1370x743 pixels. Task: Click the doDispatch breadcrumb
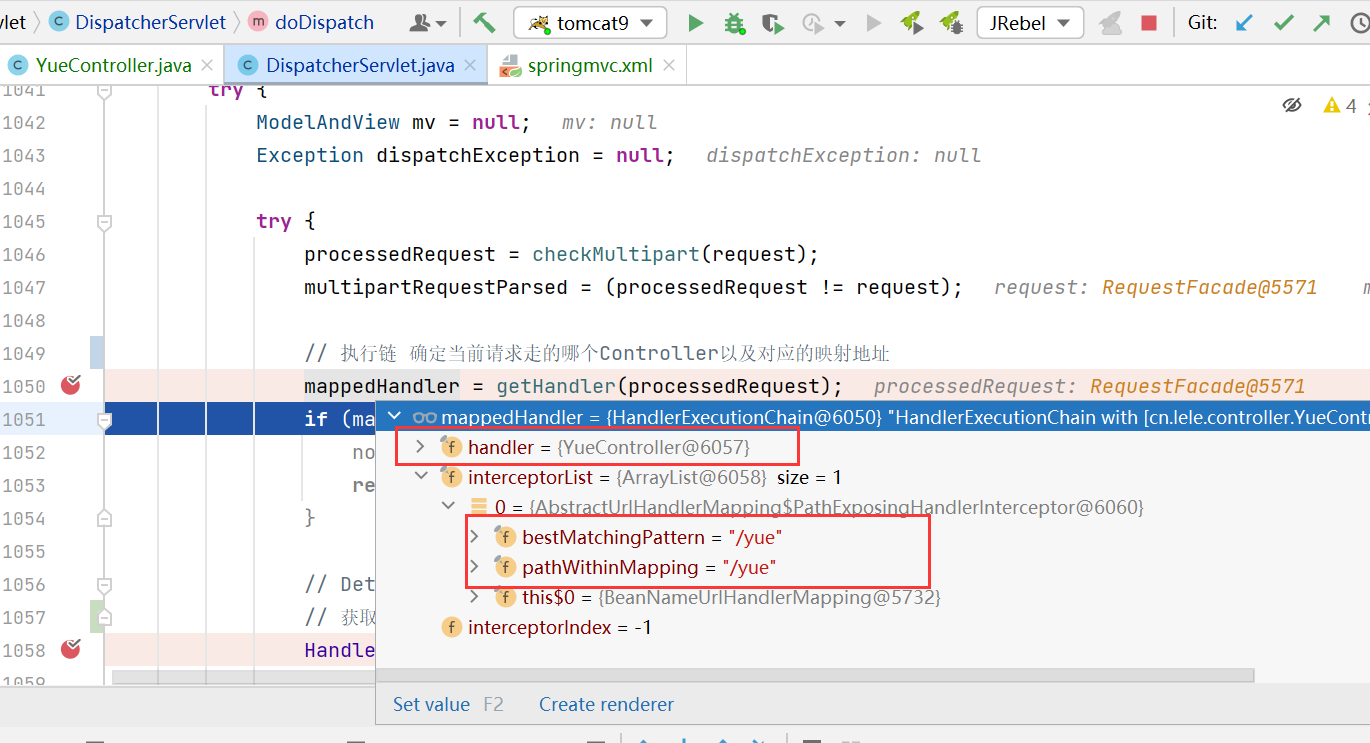tap(324, 22)
